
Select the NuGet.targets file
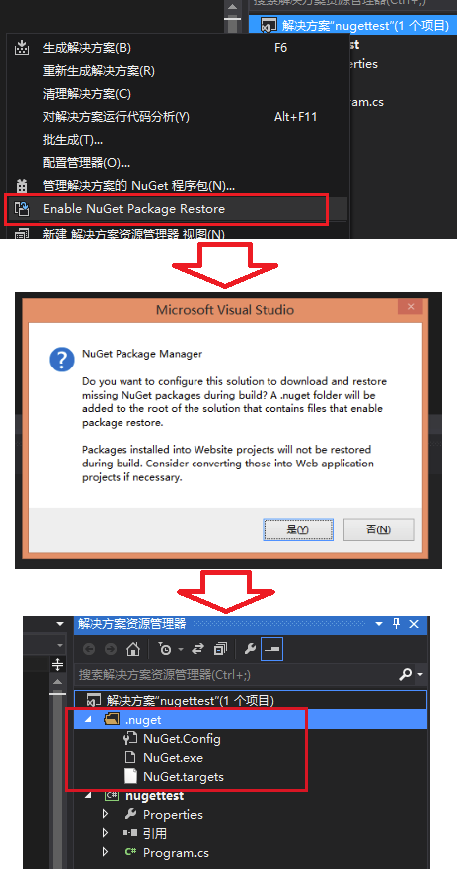point(183,777)
